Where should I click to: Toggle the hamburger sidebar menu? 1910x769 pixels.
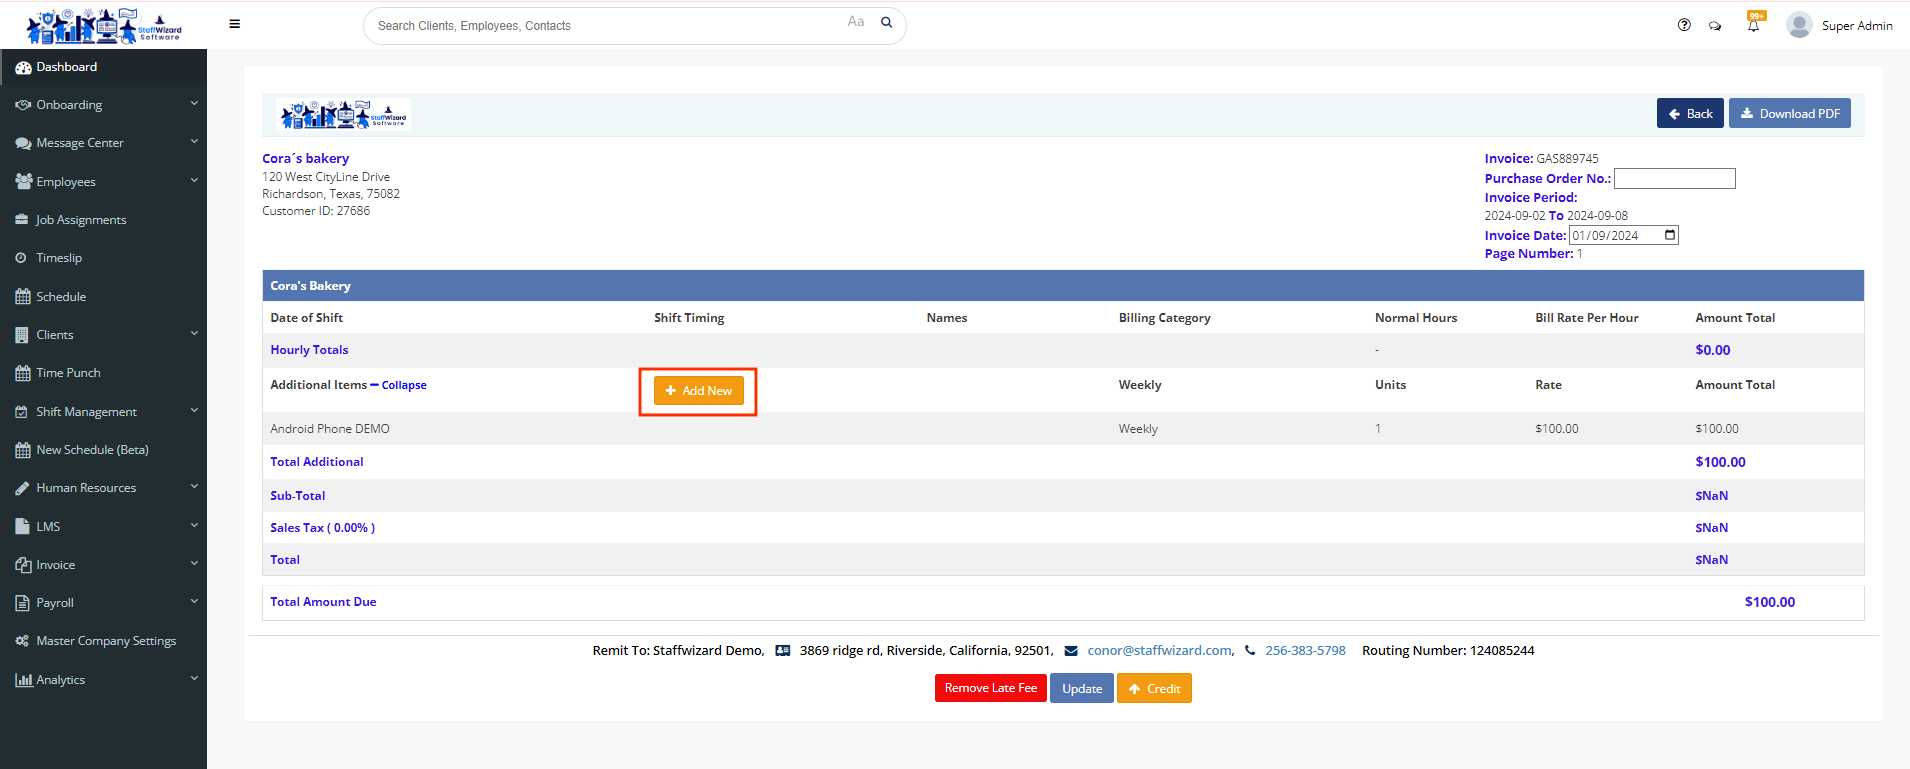(235, 24)
